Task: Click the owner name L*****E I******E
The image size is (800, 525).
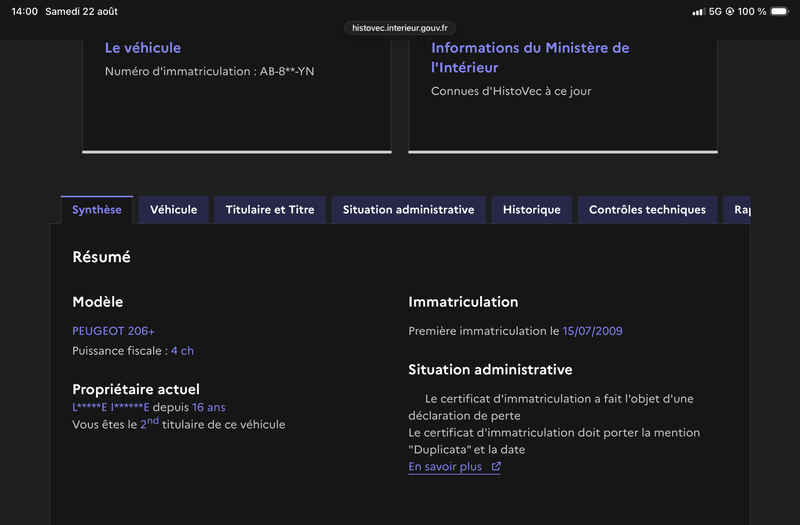Action: point(111,407)
